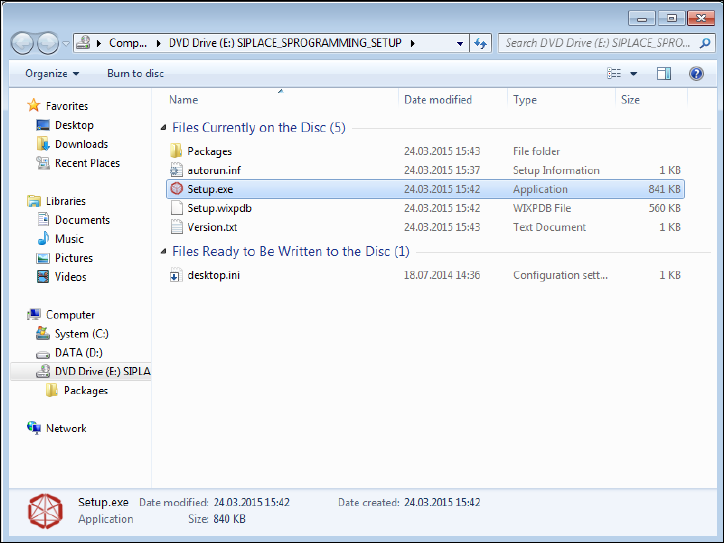Open Packages folder in navigation tree
This screenshot has width=724, height=543.
(85, 391)
